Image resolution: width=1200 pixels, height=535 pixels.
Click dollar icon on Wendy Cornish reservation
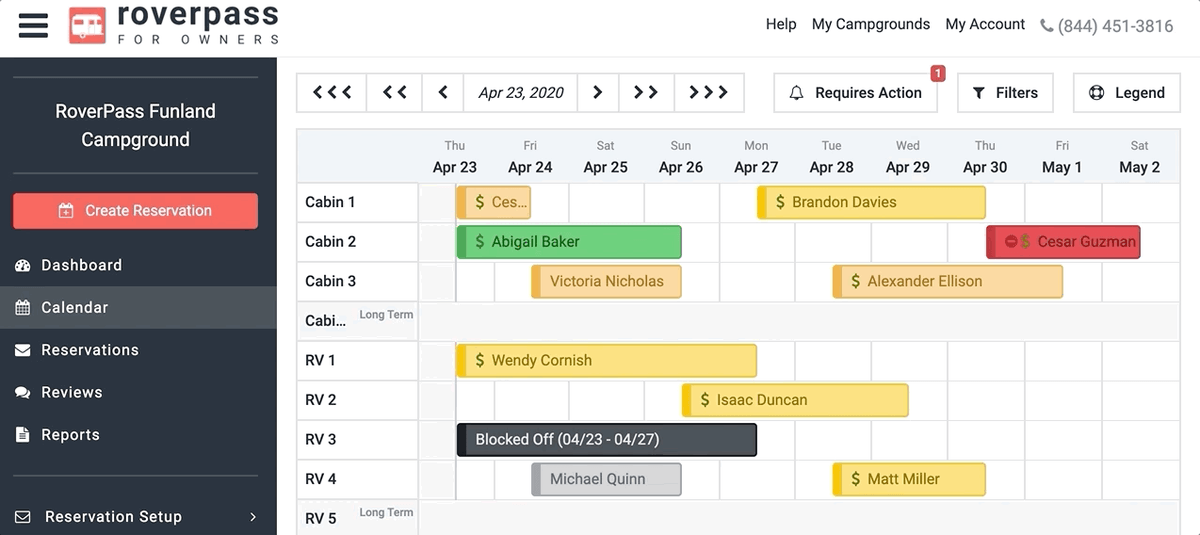(x=480, y=360)
